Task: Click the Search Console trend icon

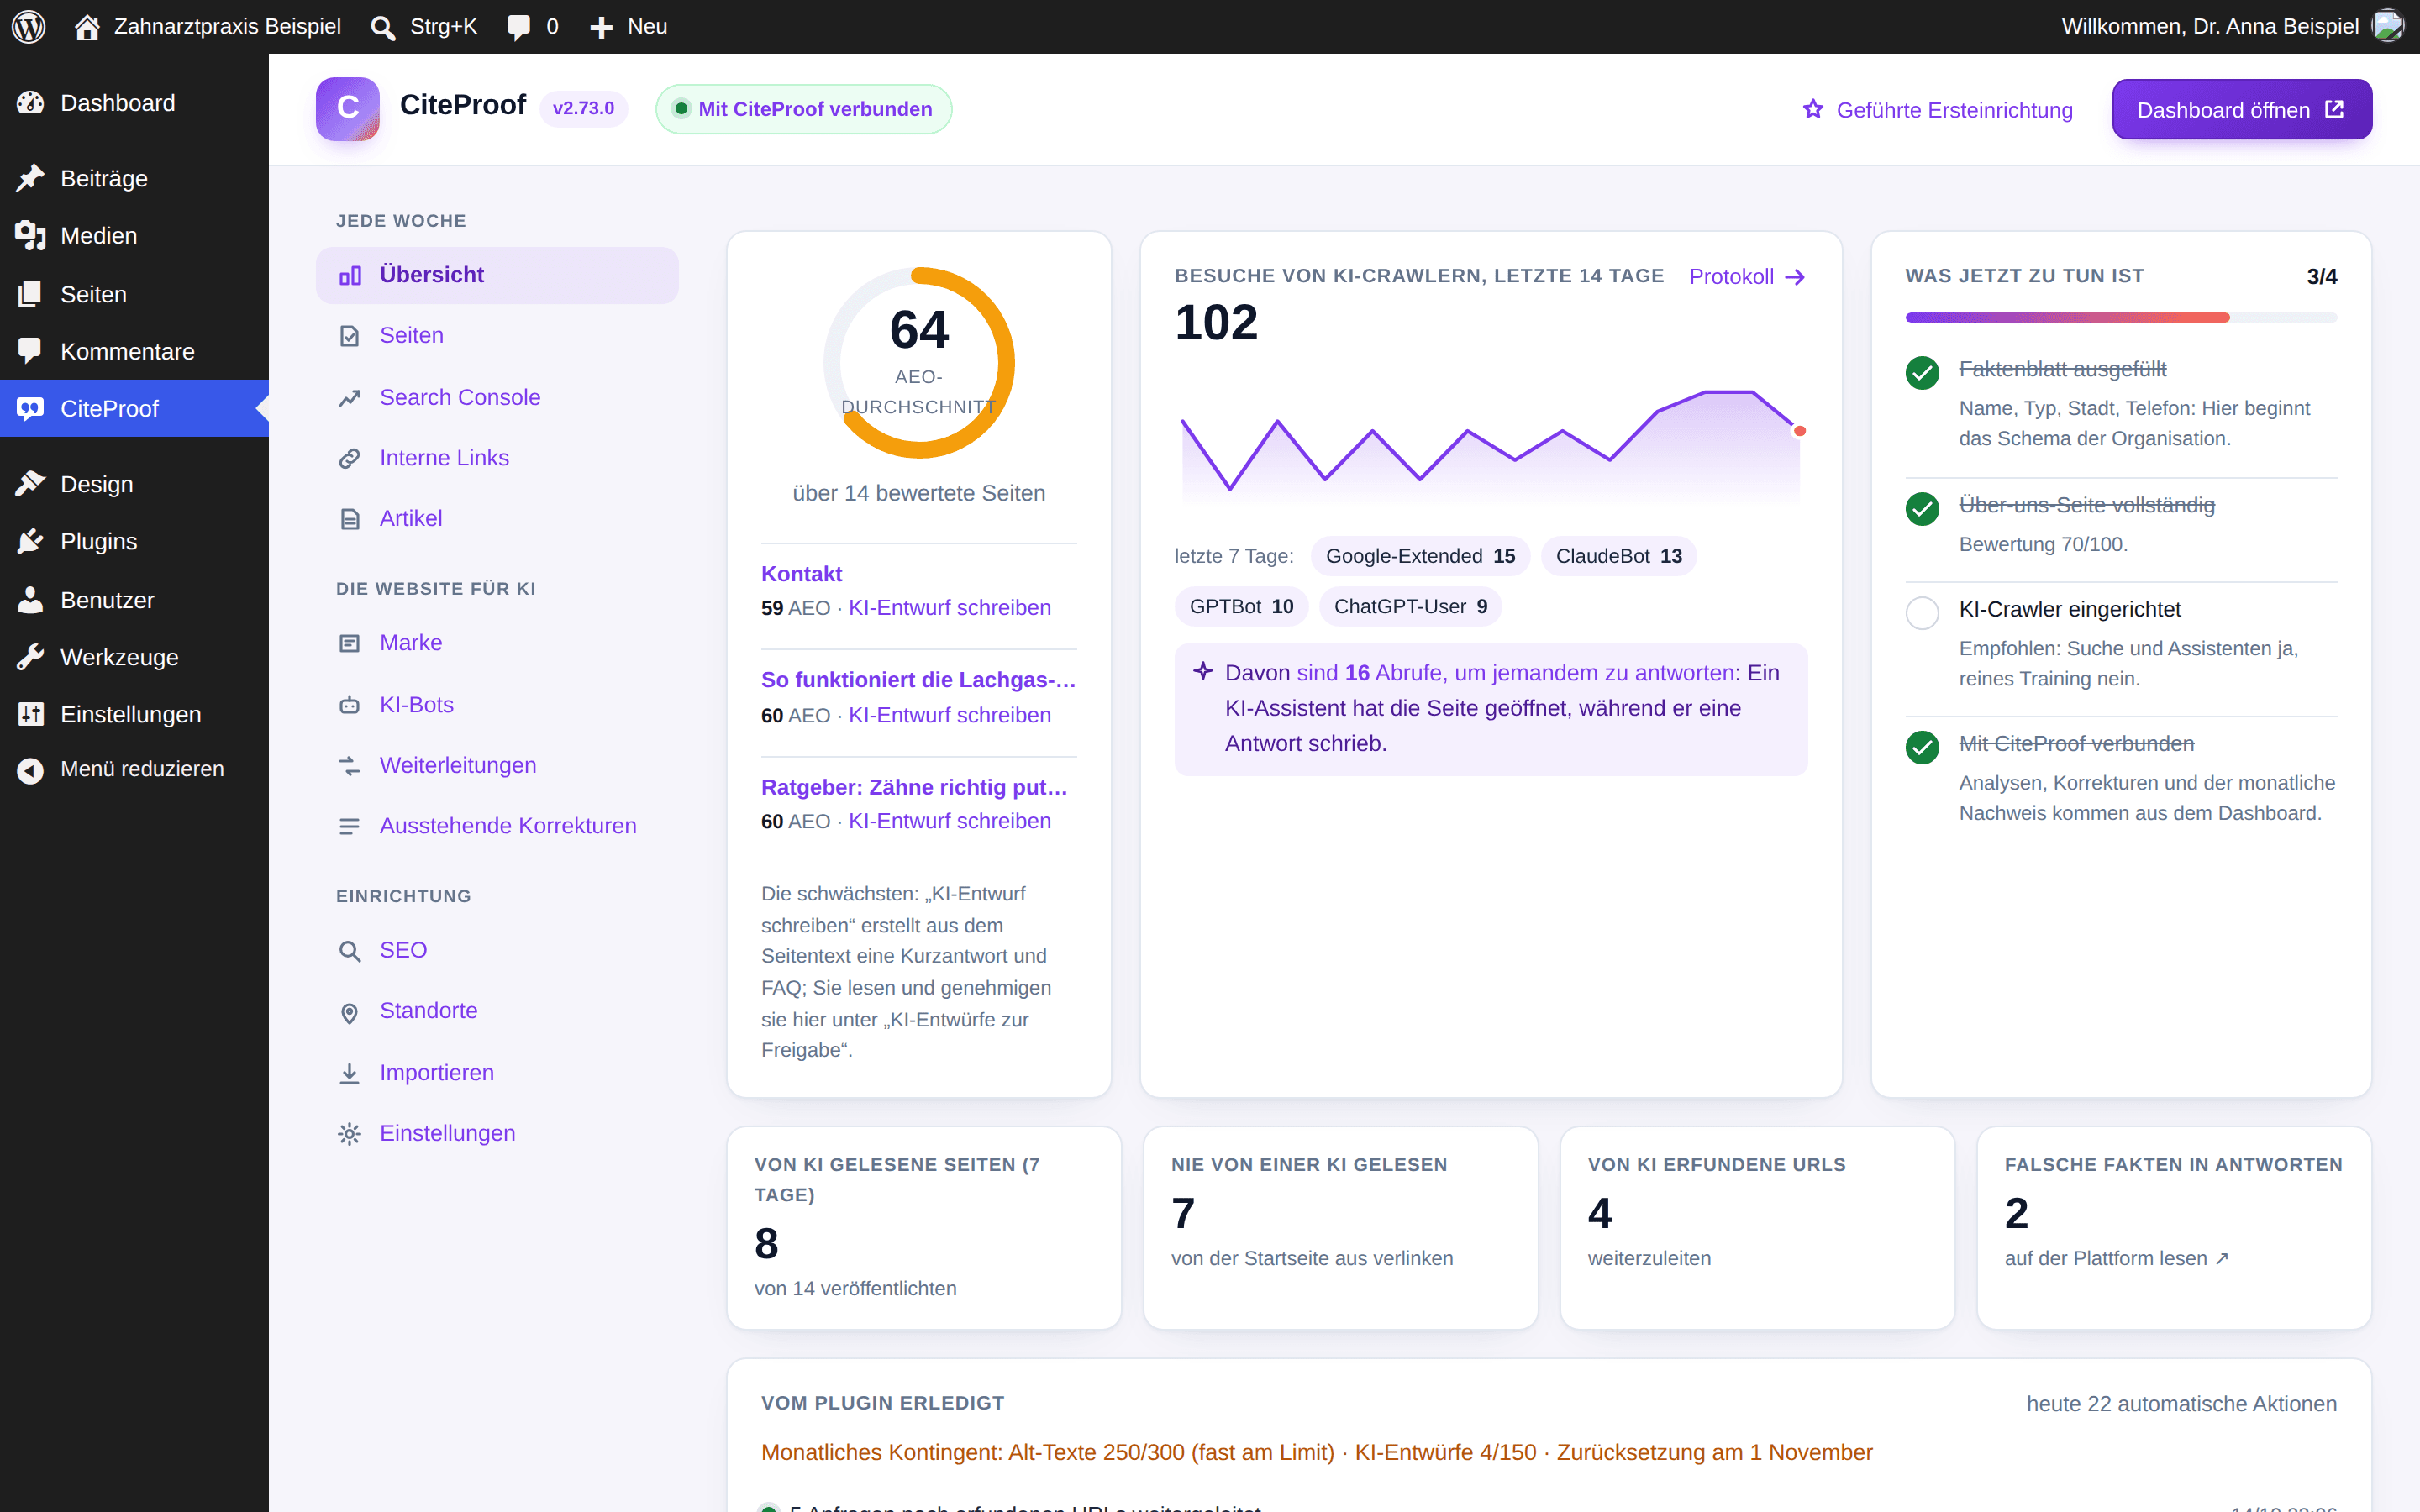Action: 349,398
